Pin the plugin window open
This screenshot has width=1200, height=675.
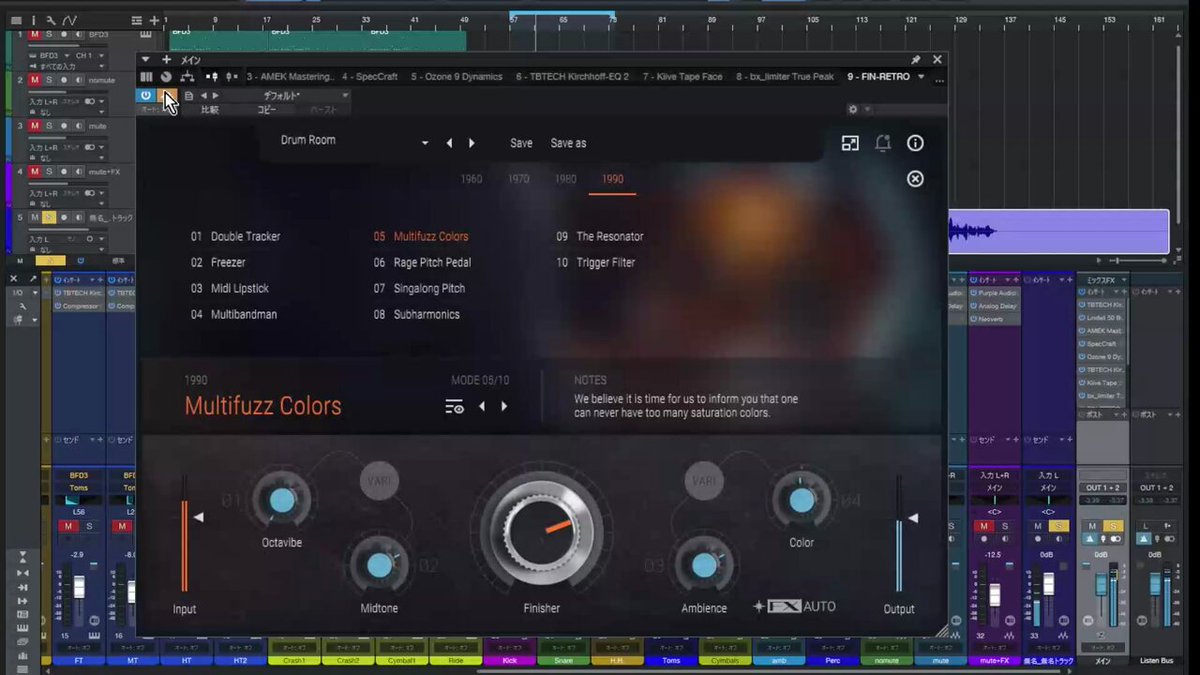(915, 60)
